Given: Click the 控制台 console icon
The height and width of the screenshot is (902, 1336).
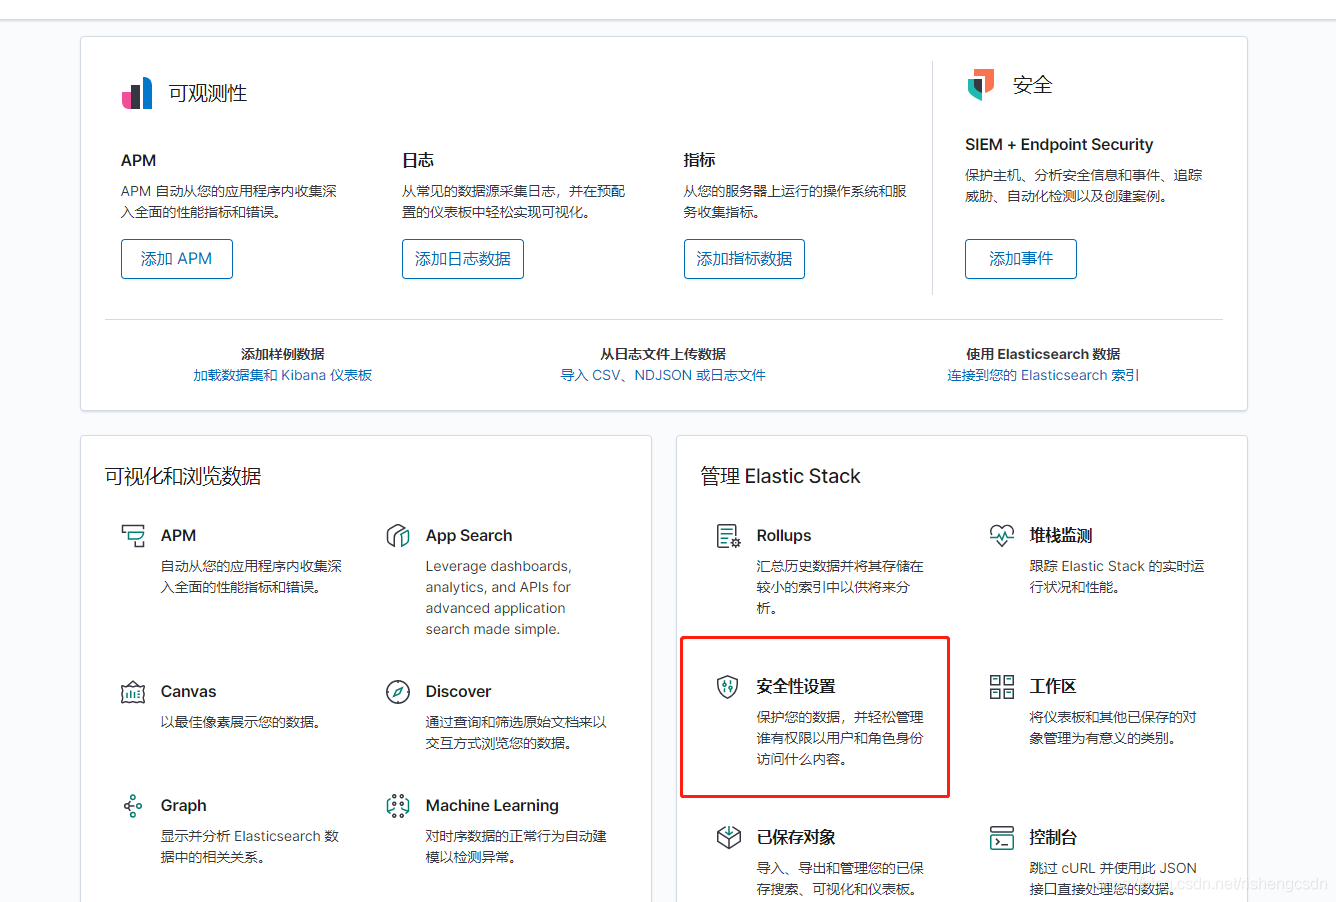Looking at the screenshot, I should 1002,838.
